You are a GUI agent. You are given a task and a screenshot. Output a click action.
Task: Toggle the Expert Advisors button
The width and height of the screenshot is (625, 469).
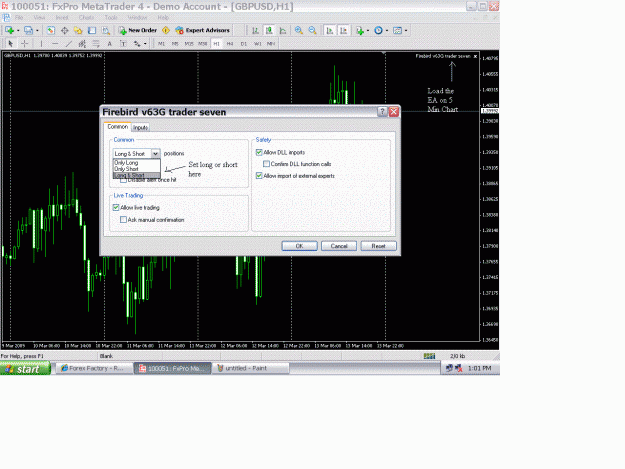click(x=203, y=30)
